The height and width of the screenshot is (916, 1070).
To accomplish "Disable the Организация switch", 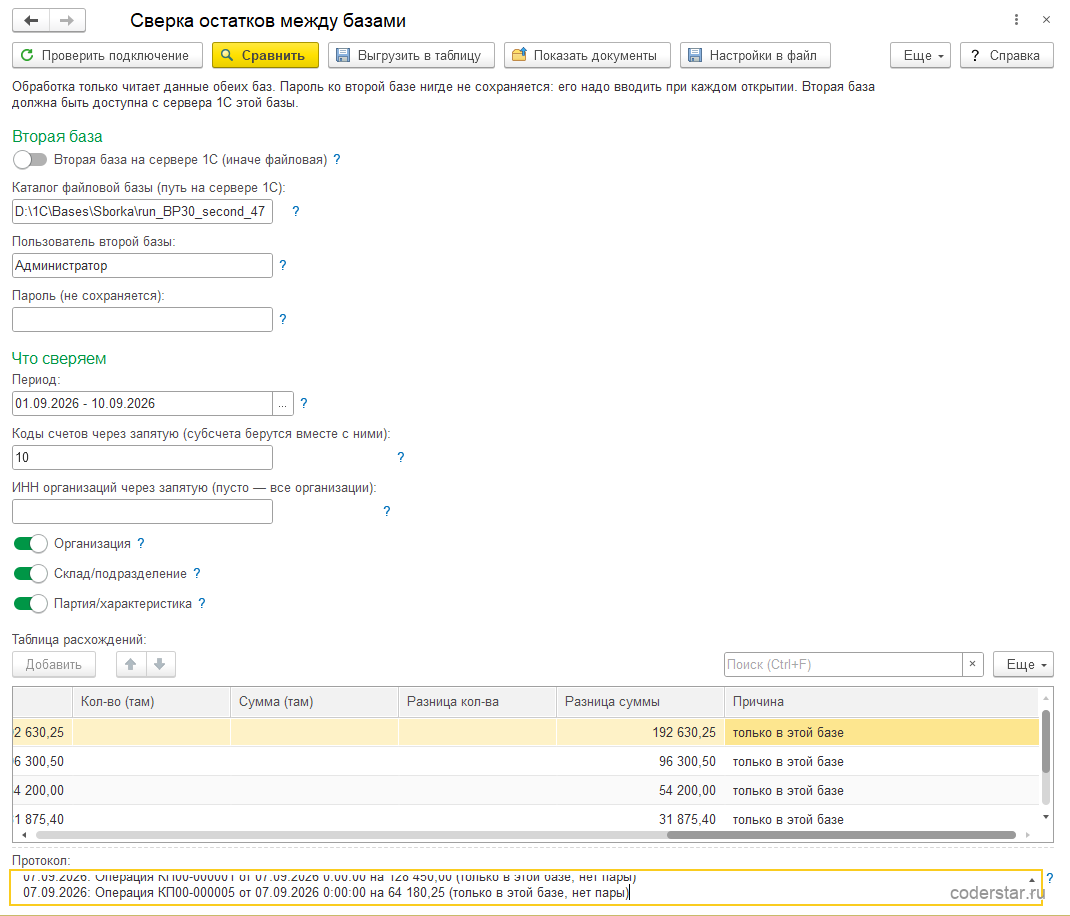I will [x=30, y=543].
